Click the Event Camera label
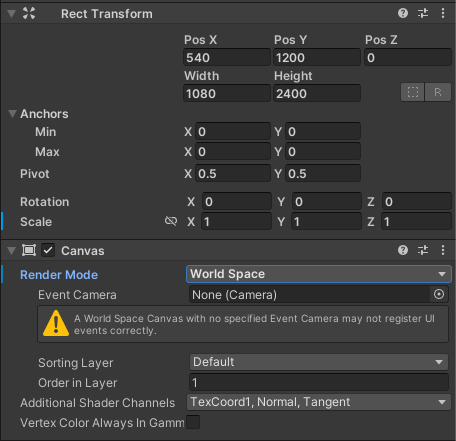 tap(77, 295)
